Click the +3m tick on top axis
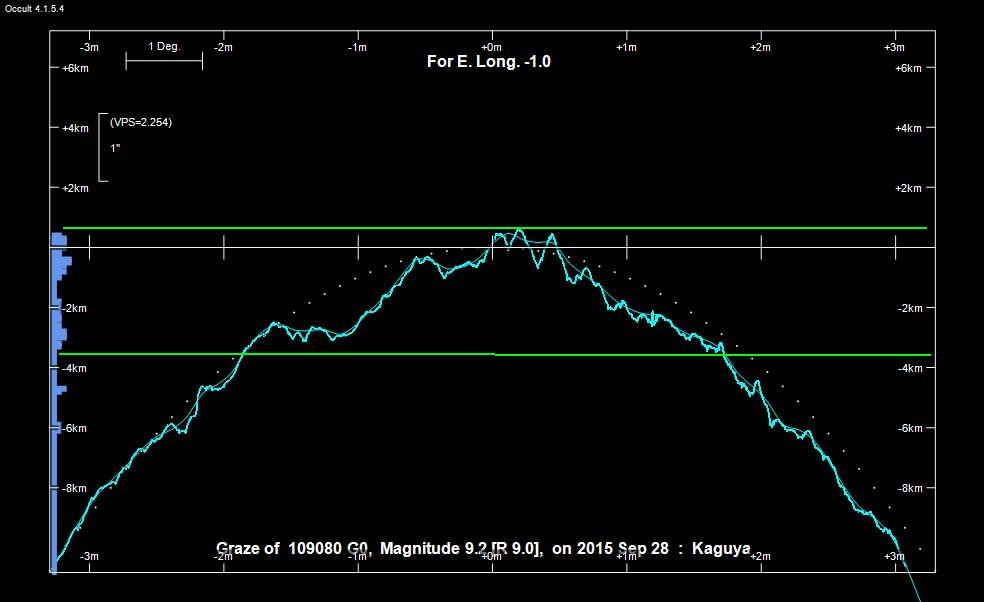 tap(894, 47)
